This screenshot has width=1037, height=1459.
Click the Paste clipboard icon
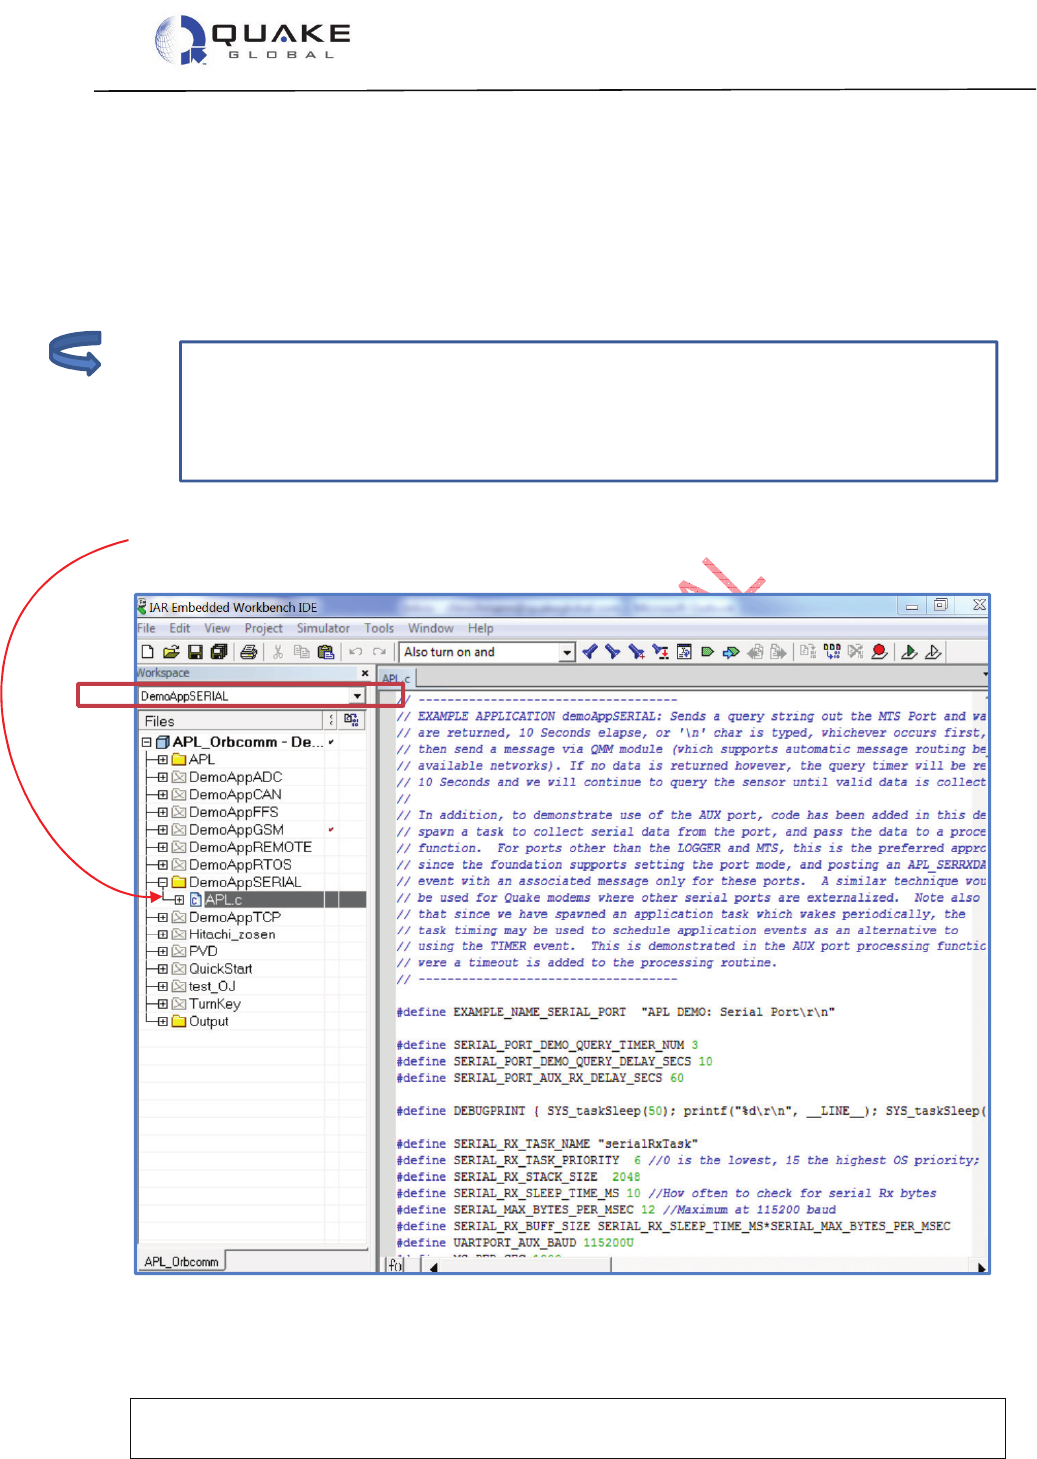pos(326,652)
